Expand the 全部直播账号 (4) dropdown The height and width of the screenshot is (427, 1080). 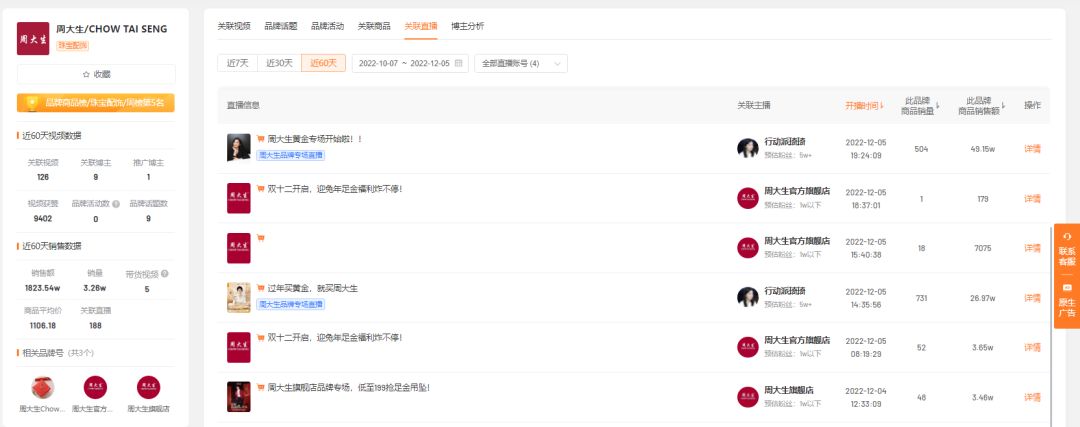520,63
